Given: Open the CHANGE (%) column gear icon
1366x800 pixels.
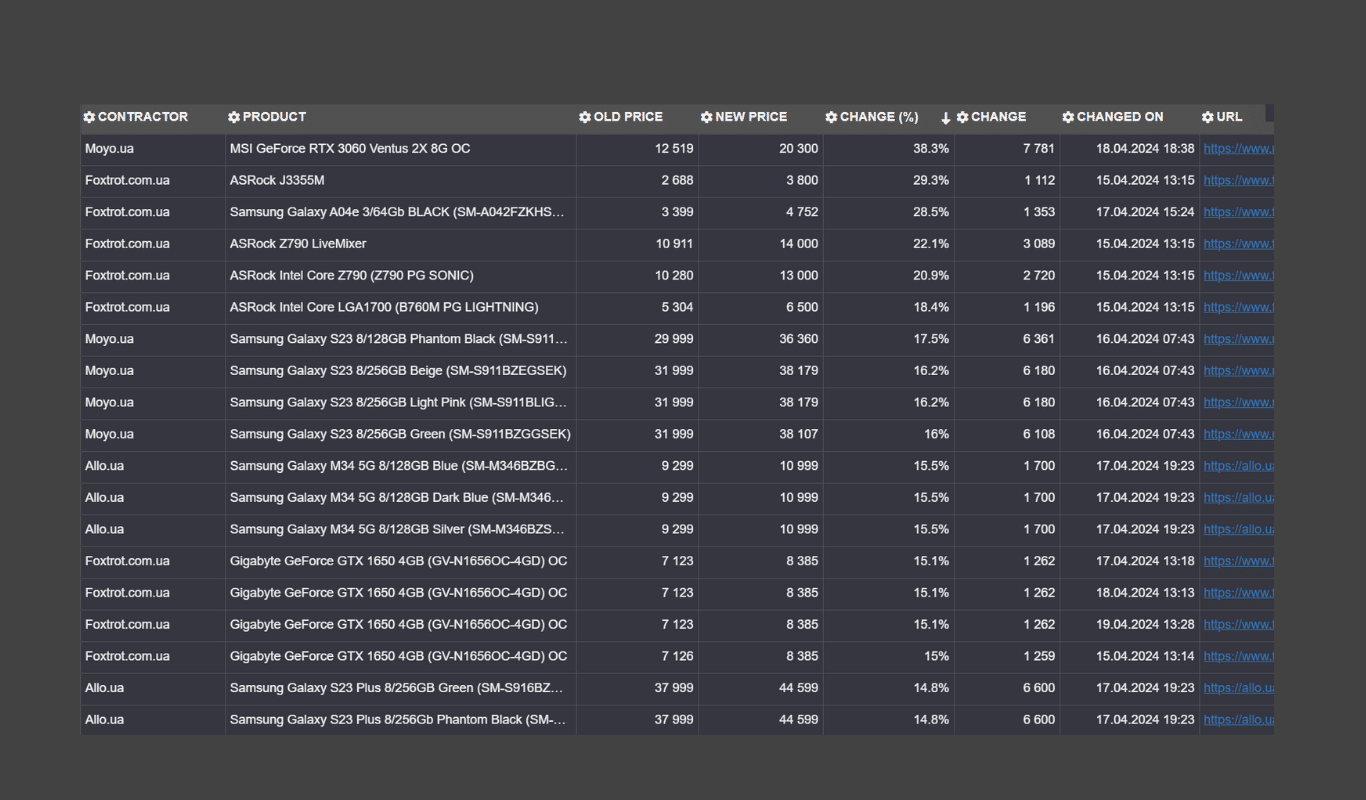Looking at the screenshot, I should point(831,117).
